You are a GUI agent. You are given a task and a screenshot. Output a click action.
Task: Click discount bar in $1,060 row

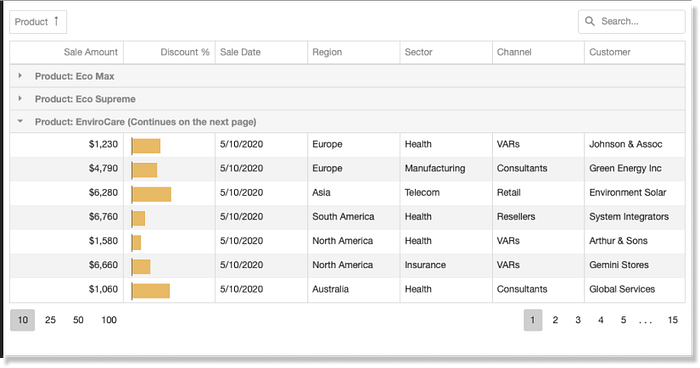[150, 290]
